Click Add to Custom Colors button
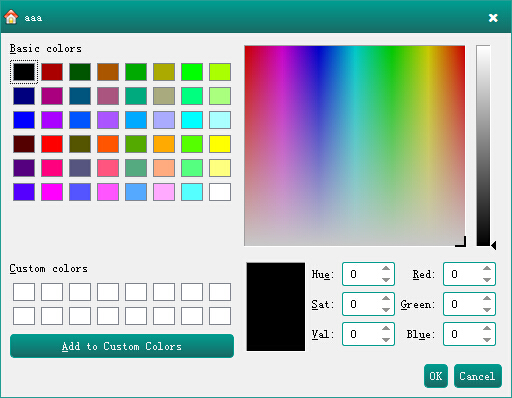The image size is (512, 398). (122, 346)
